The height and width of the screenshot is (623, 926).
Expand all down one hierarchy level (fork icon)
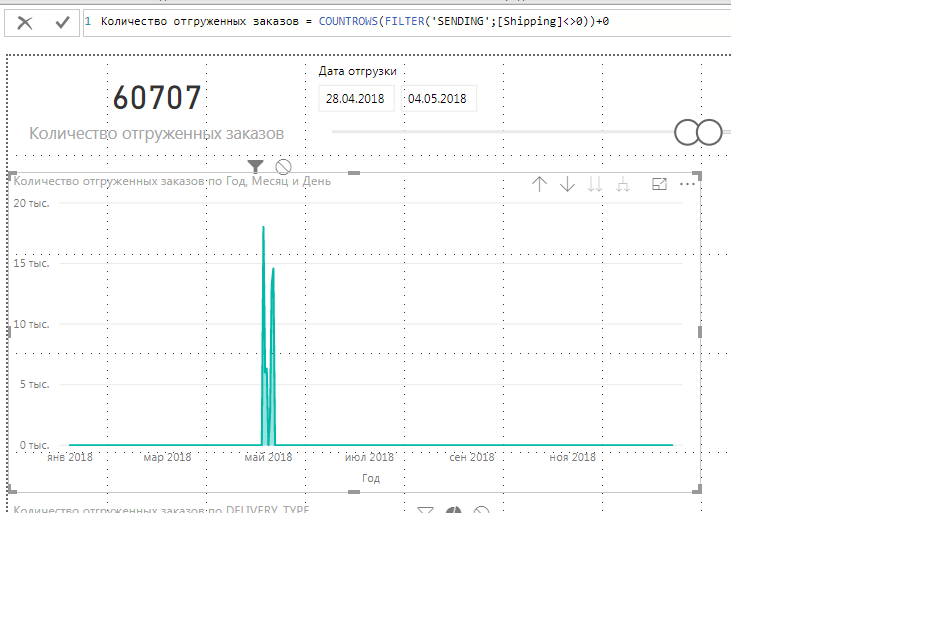tap(623, 184)
